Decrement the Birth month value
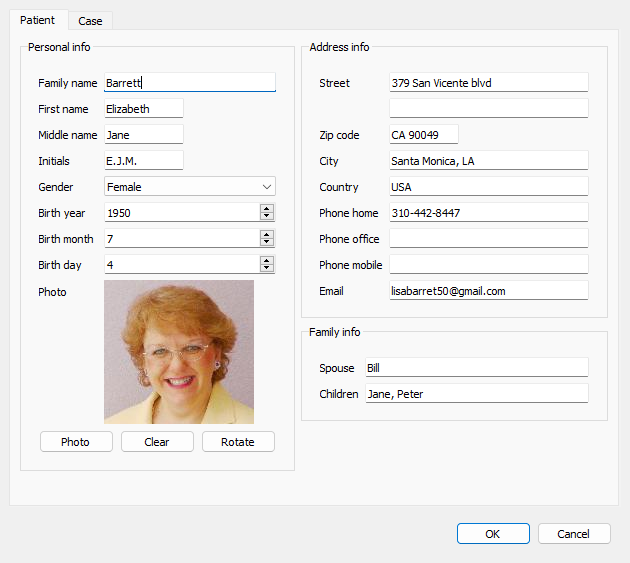Image resolution: width=630 pixels, height=563 pixels. [267, 243]
